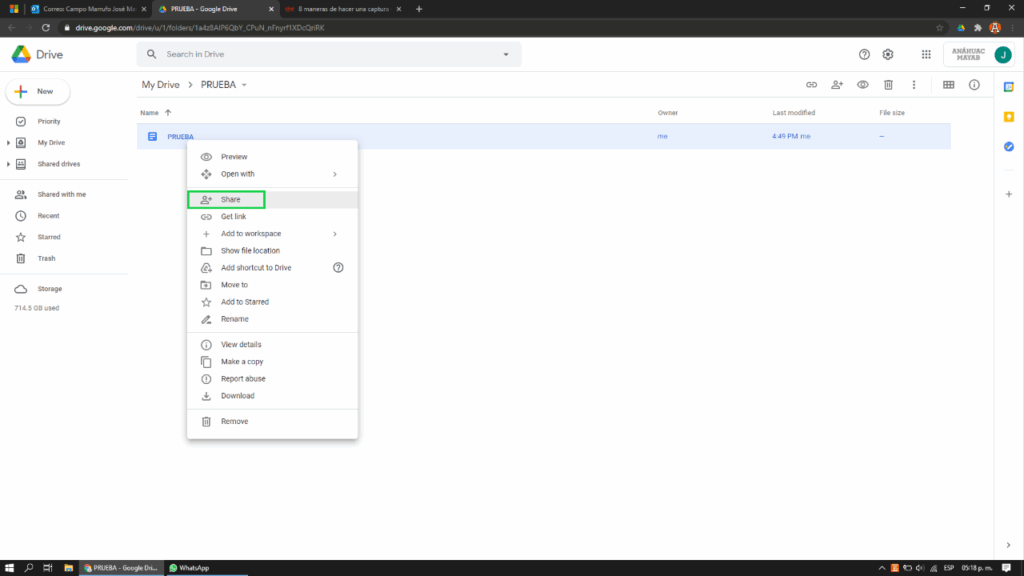This screenshot has height=576, width=1024.
Task: Open Google apps grid launcher
Action: (x=926, y=54)
